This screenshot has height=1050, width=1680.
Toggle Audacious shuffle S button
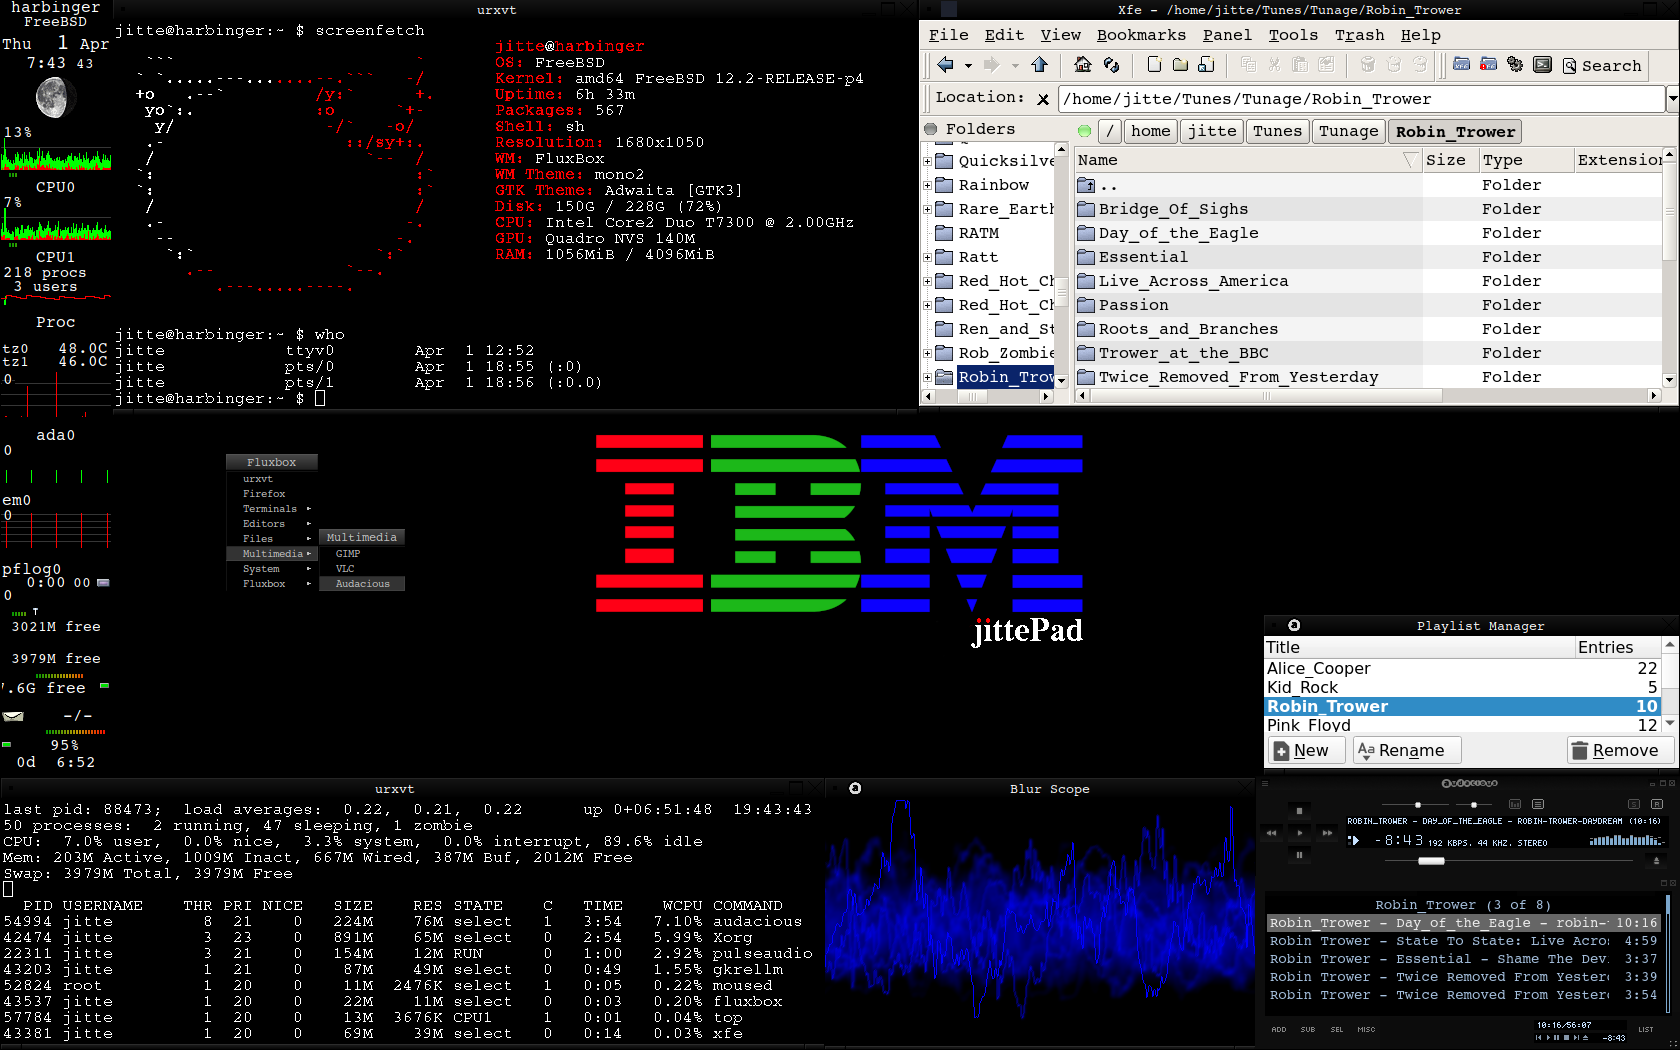point(1634,804)
